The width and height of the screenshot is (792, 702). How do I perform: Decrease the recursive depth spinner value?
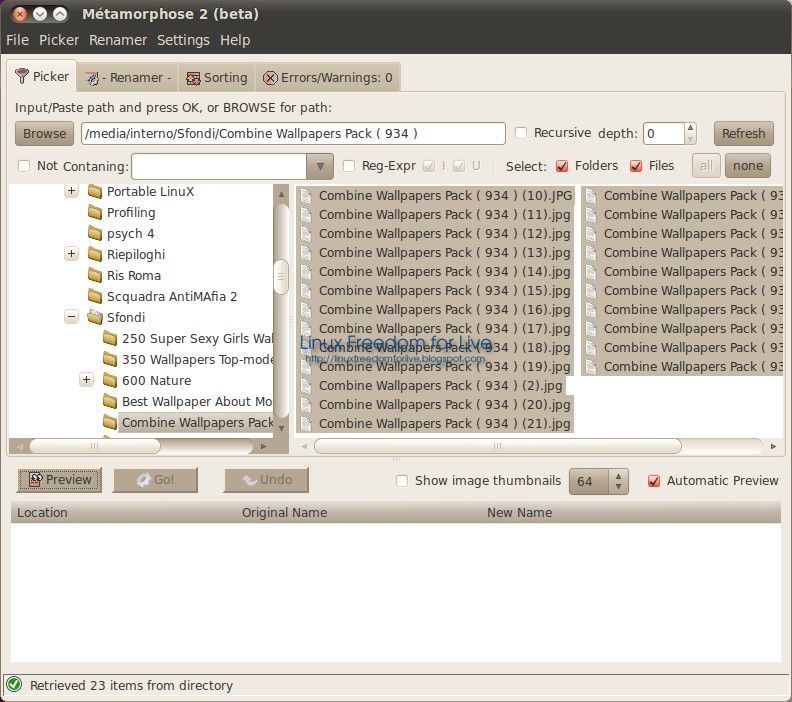[x=690, y=139]
